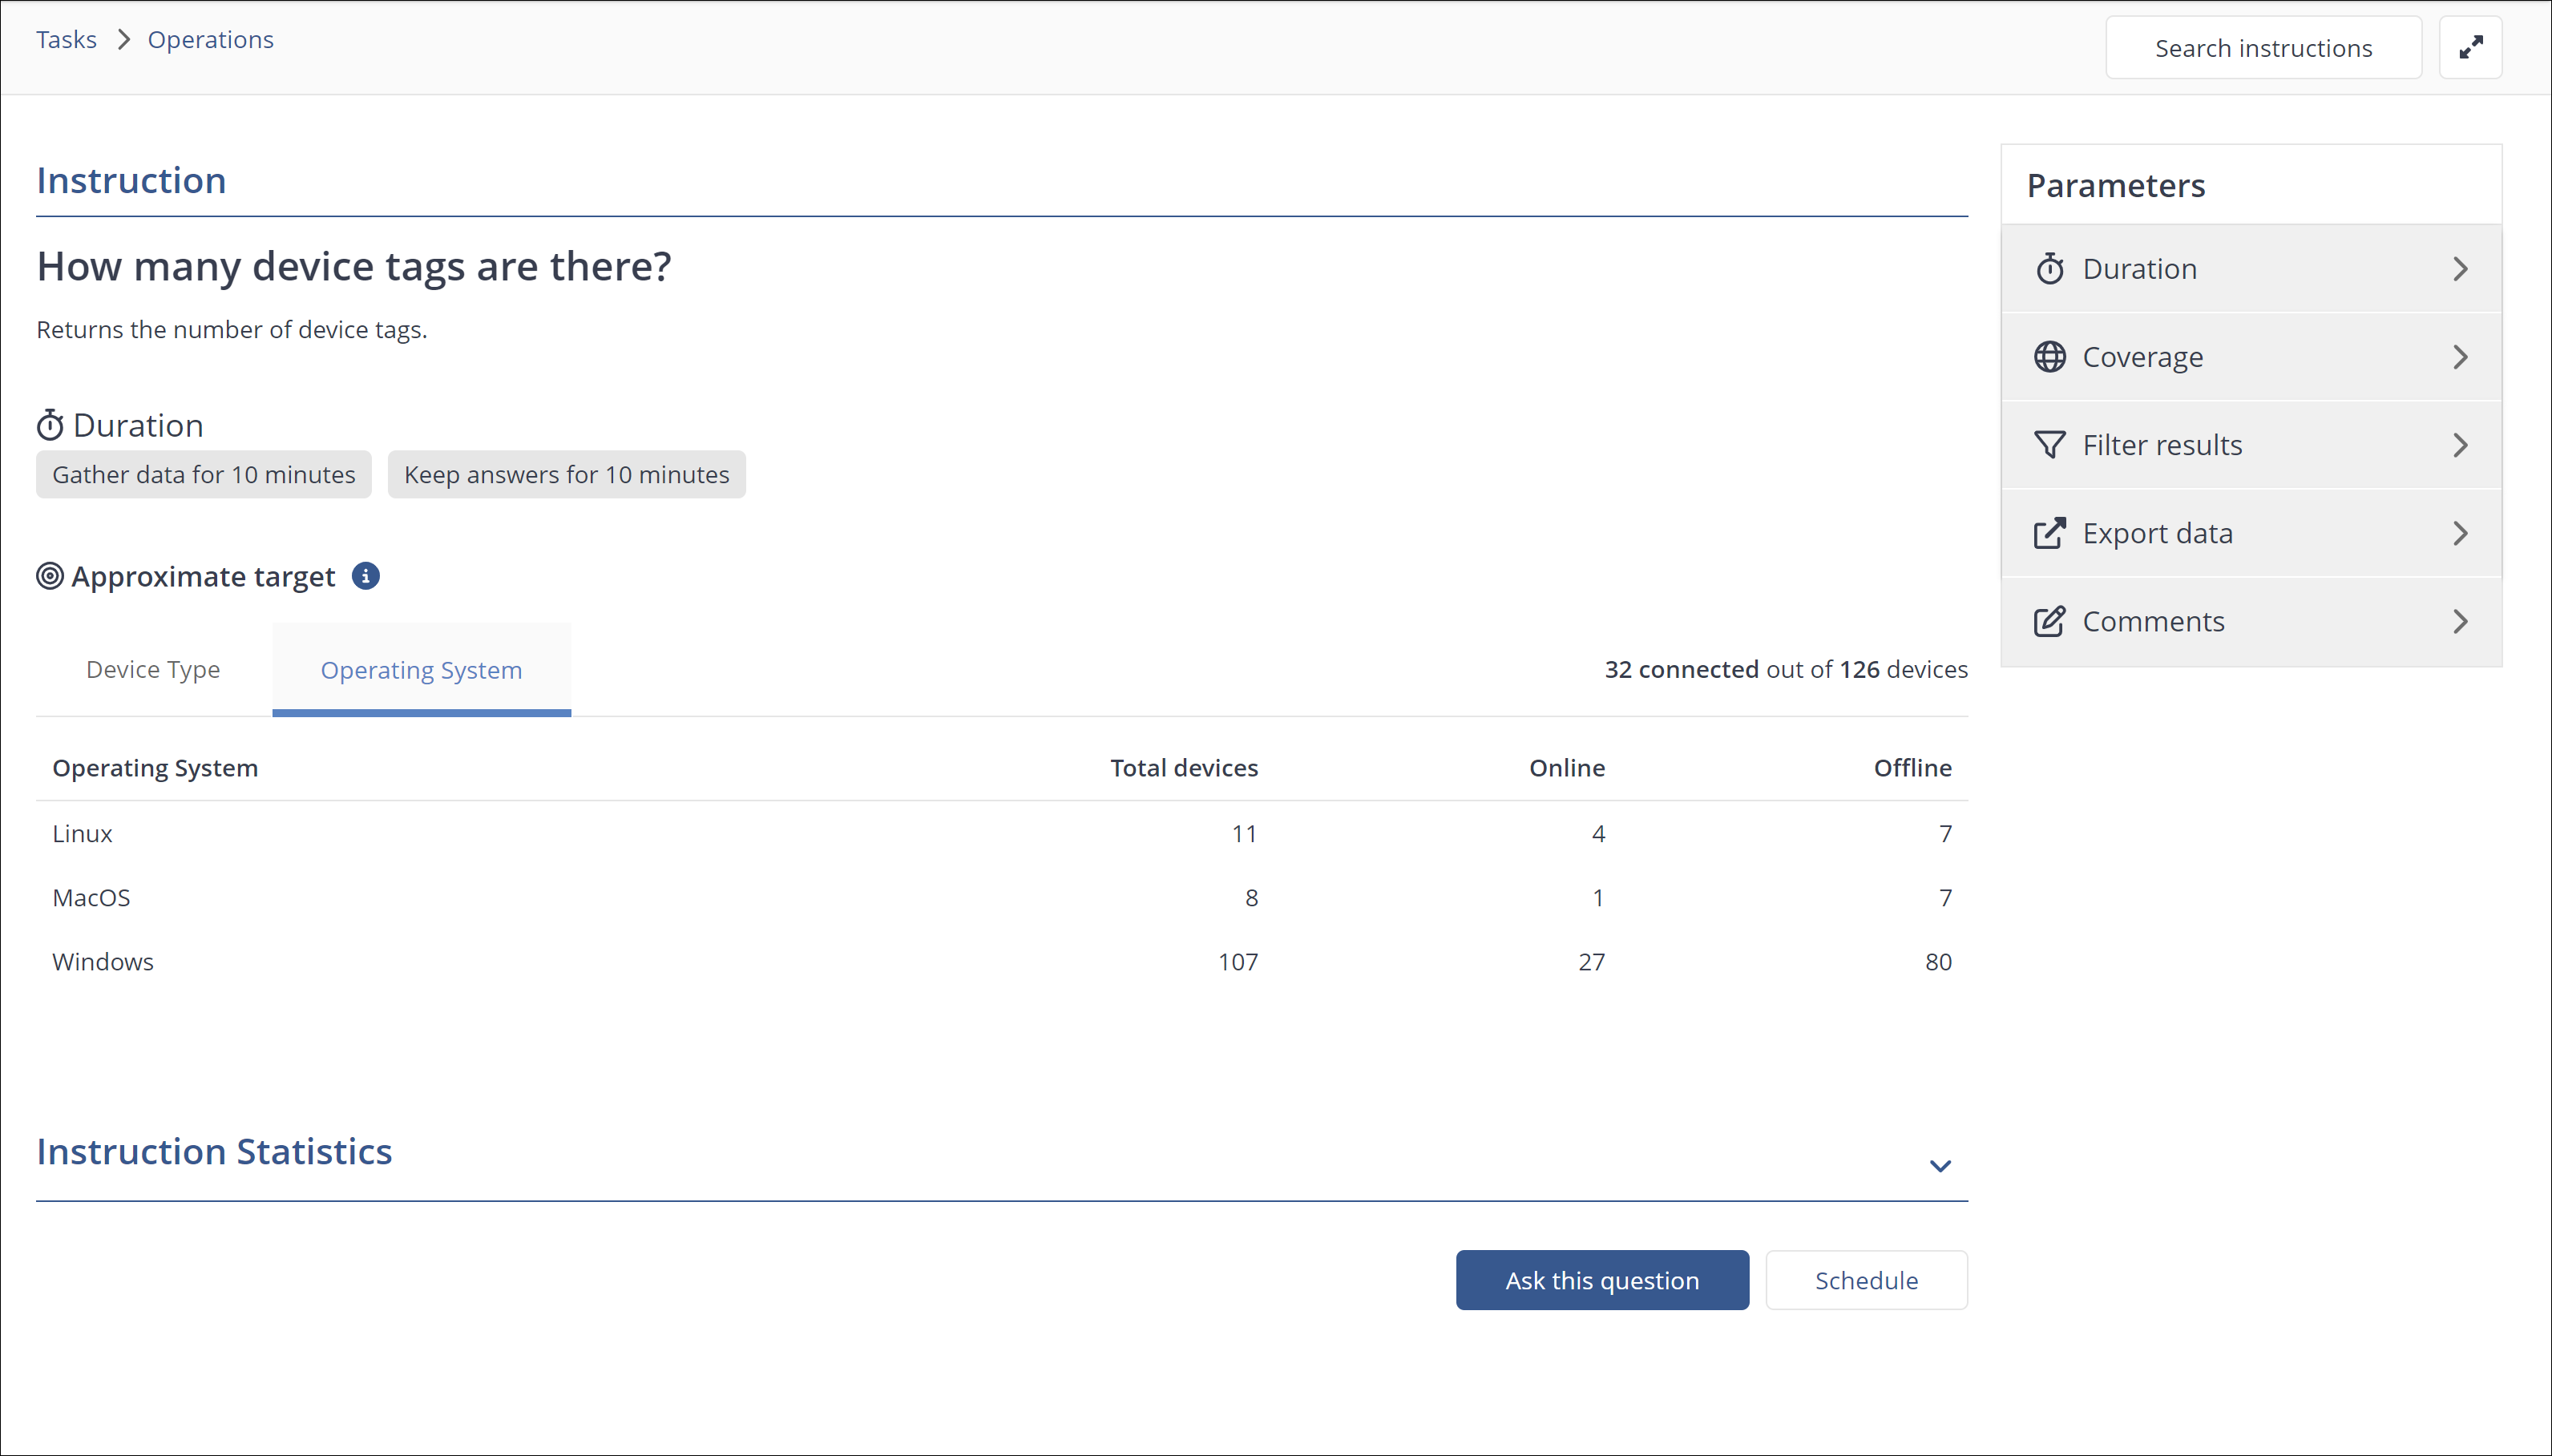Click the Export data arrow icon
Viewport: 2552px width, 1456px height.
click(x=2049, y=533)
